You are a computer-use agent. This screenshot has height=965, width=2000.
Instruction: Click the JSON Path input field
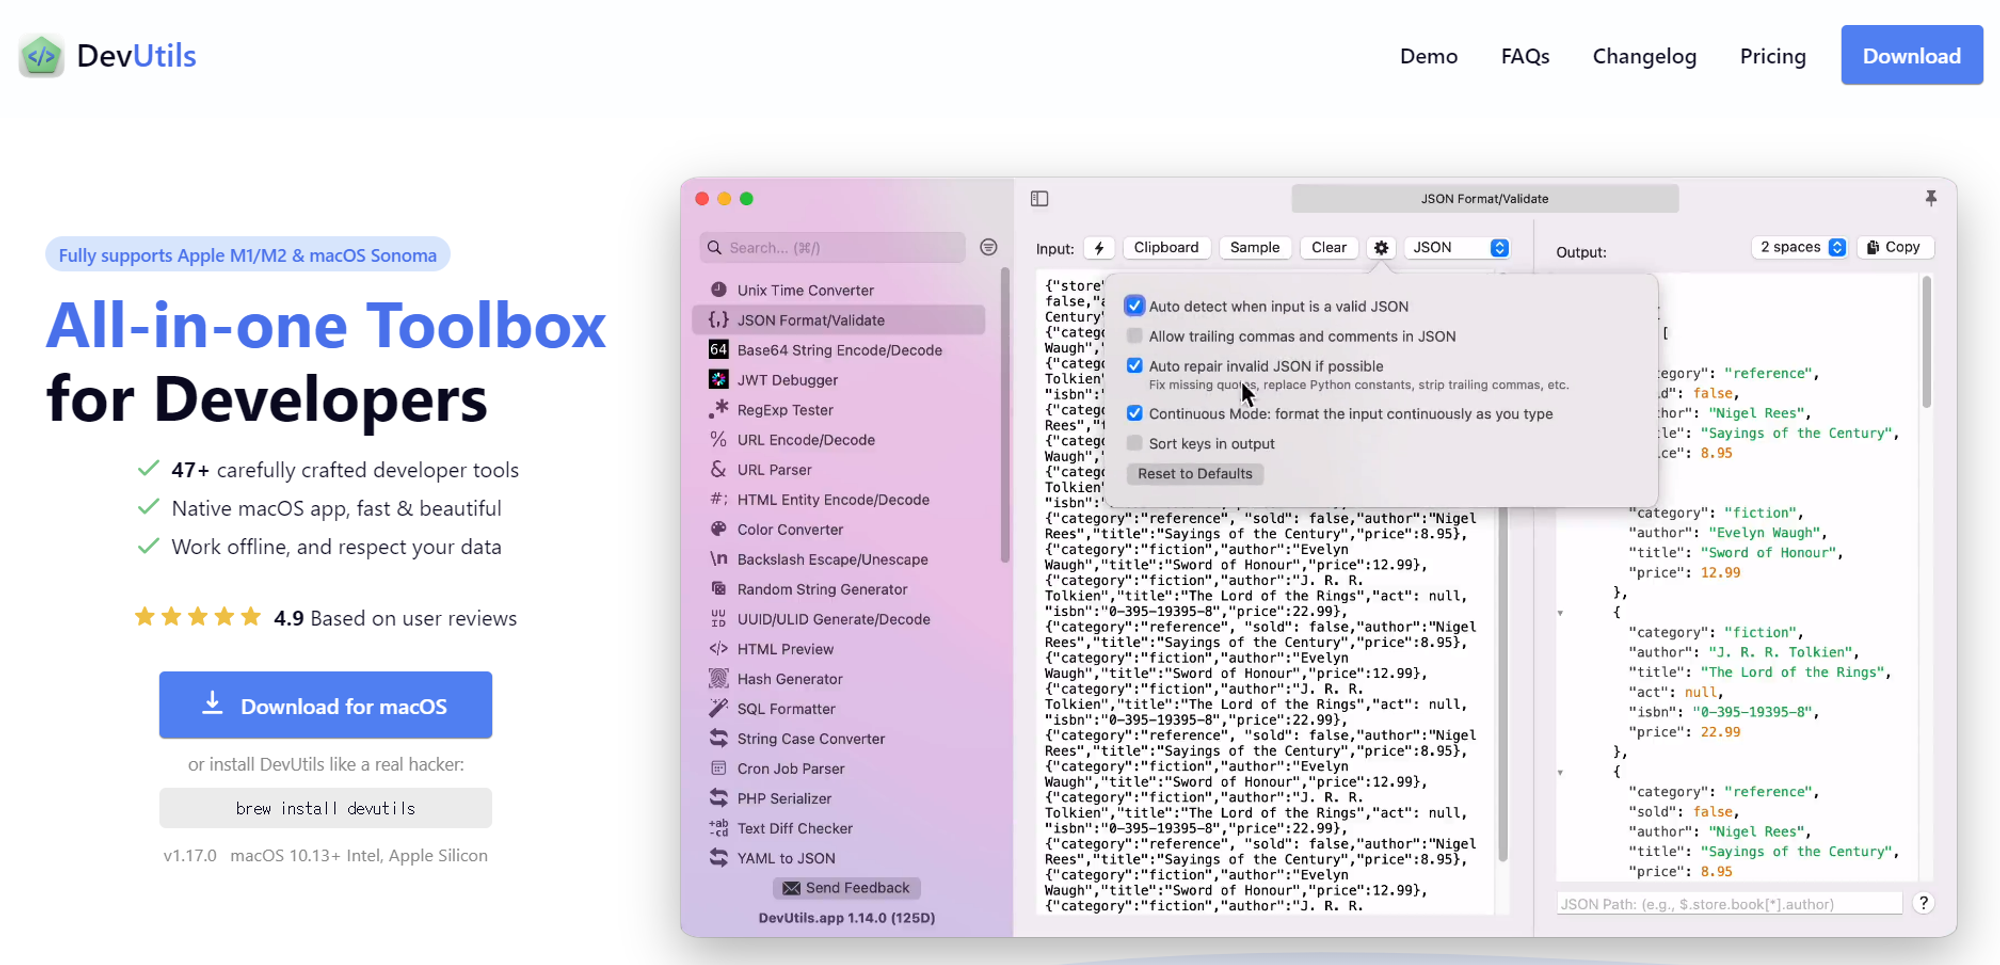[1728, 904]
